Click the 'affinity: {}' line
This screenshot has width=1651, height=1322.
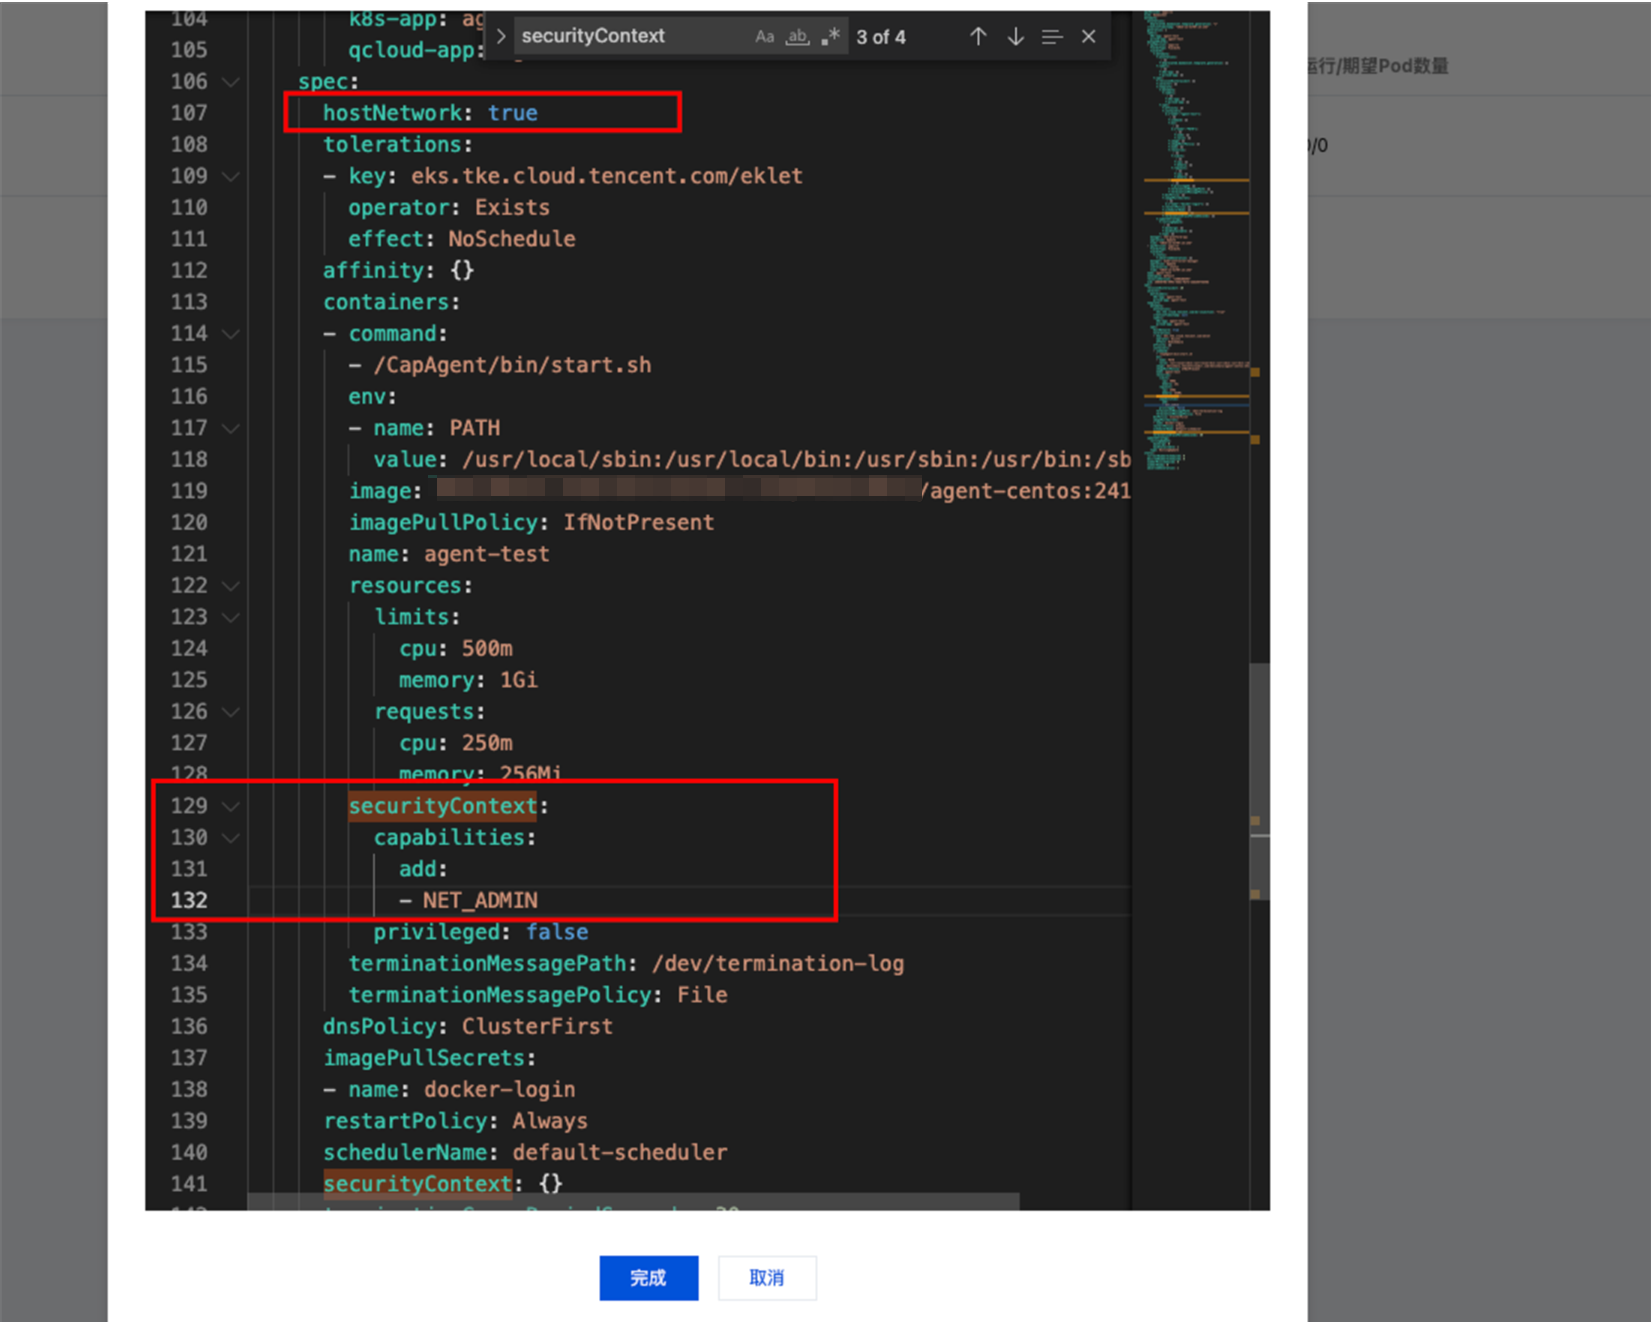(x=398, y=271)
